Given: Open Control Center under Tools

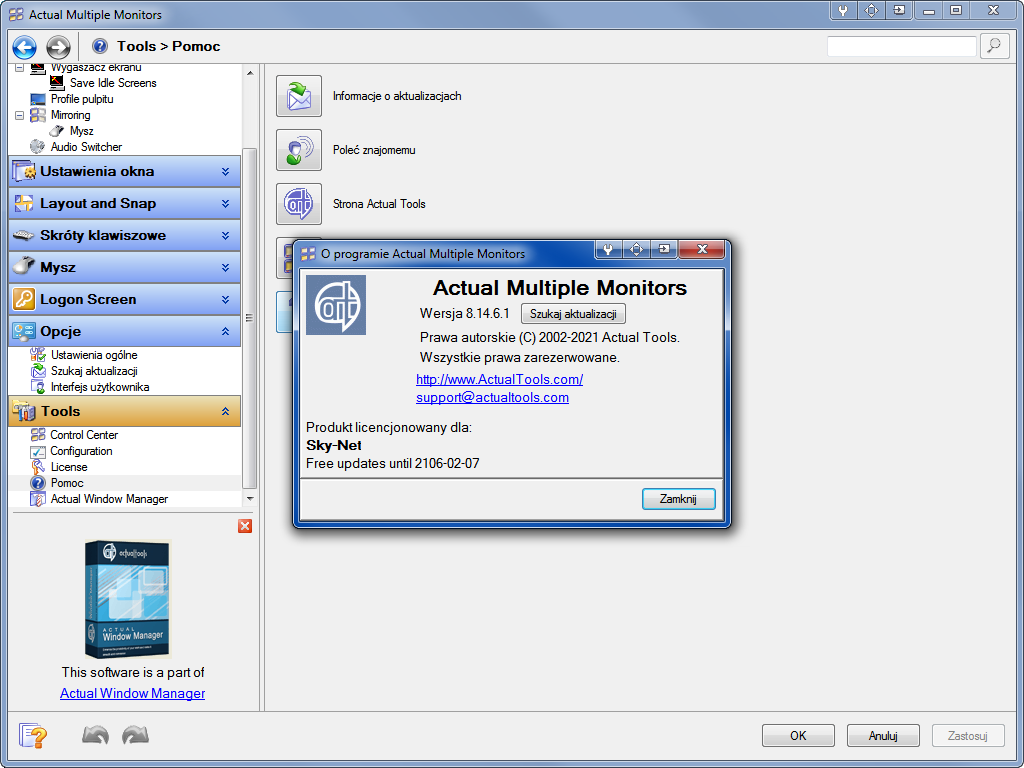Looking at the screenshot, I should click(84, 435).
